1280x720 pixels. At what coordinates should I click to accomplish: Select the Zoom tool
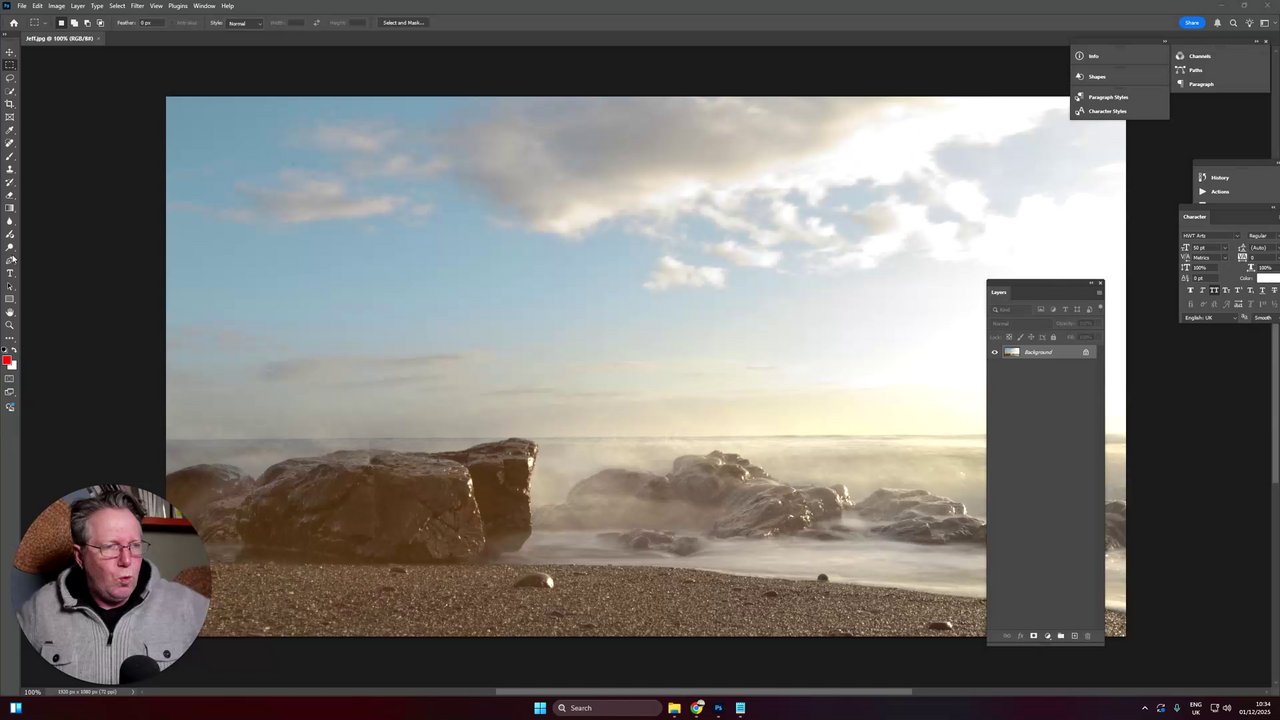tap(10, 325)
